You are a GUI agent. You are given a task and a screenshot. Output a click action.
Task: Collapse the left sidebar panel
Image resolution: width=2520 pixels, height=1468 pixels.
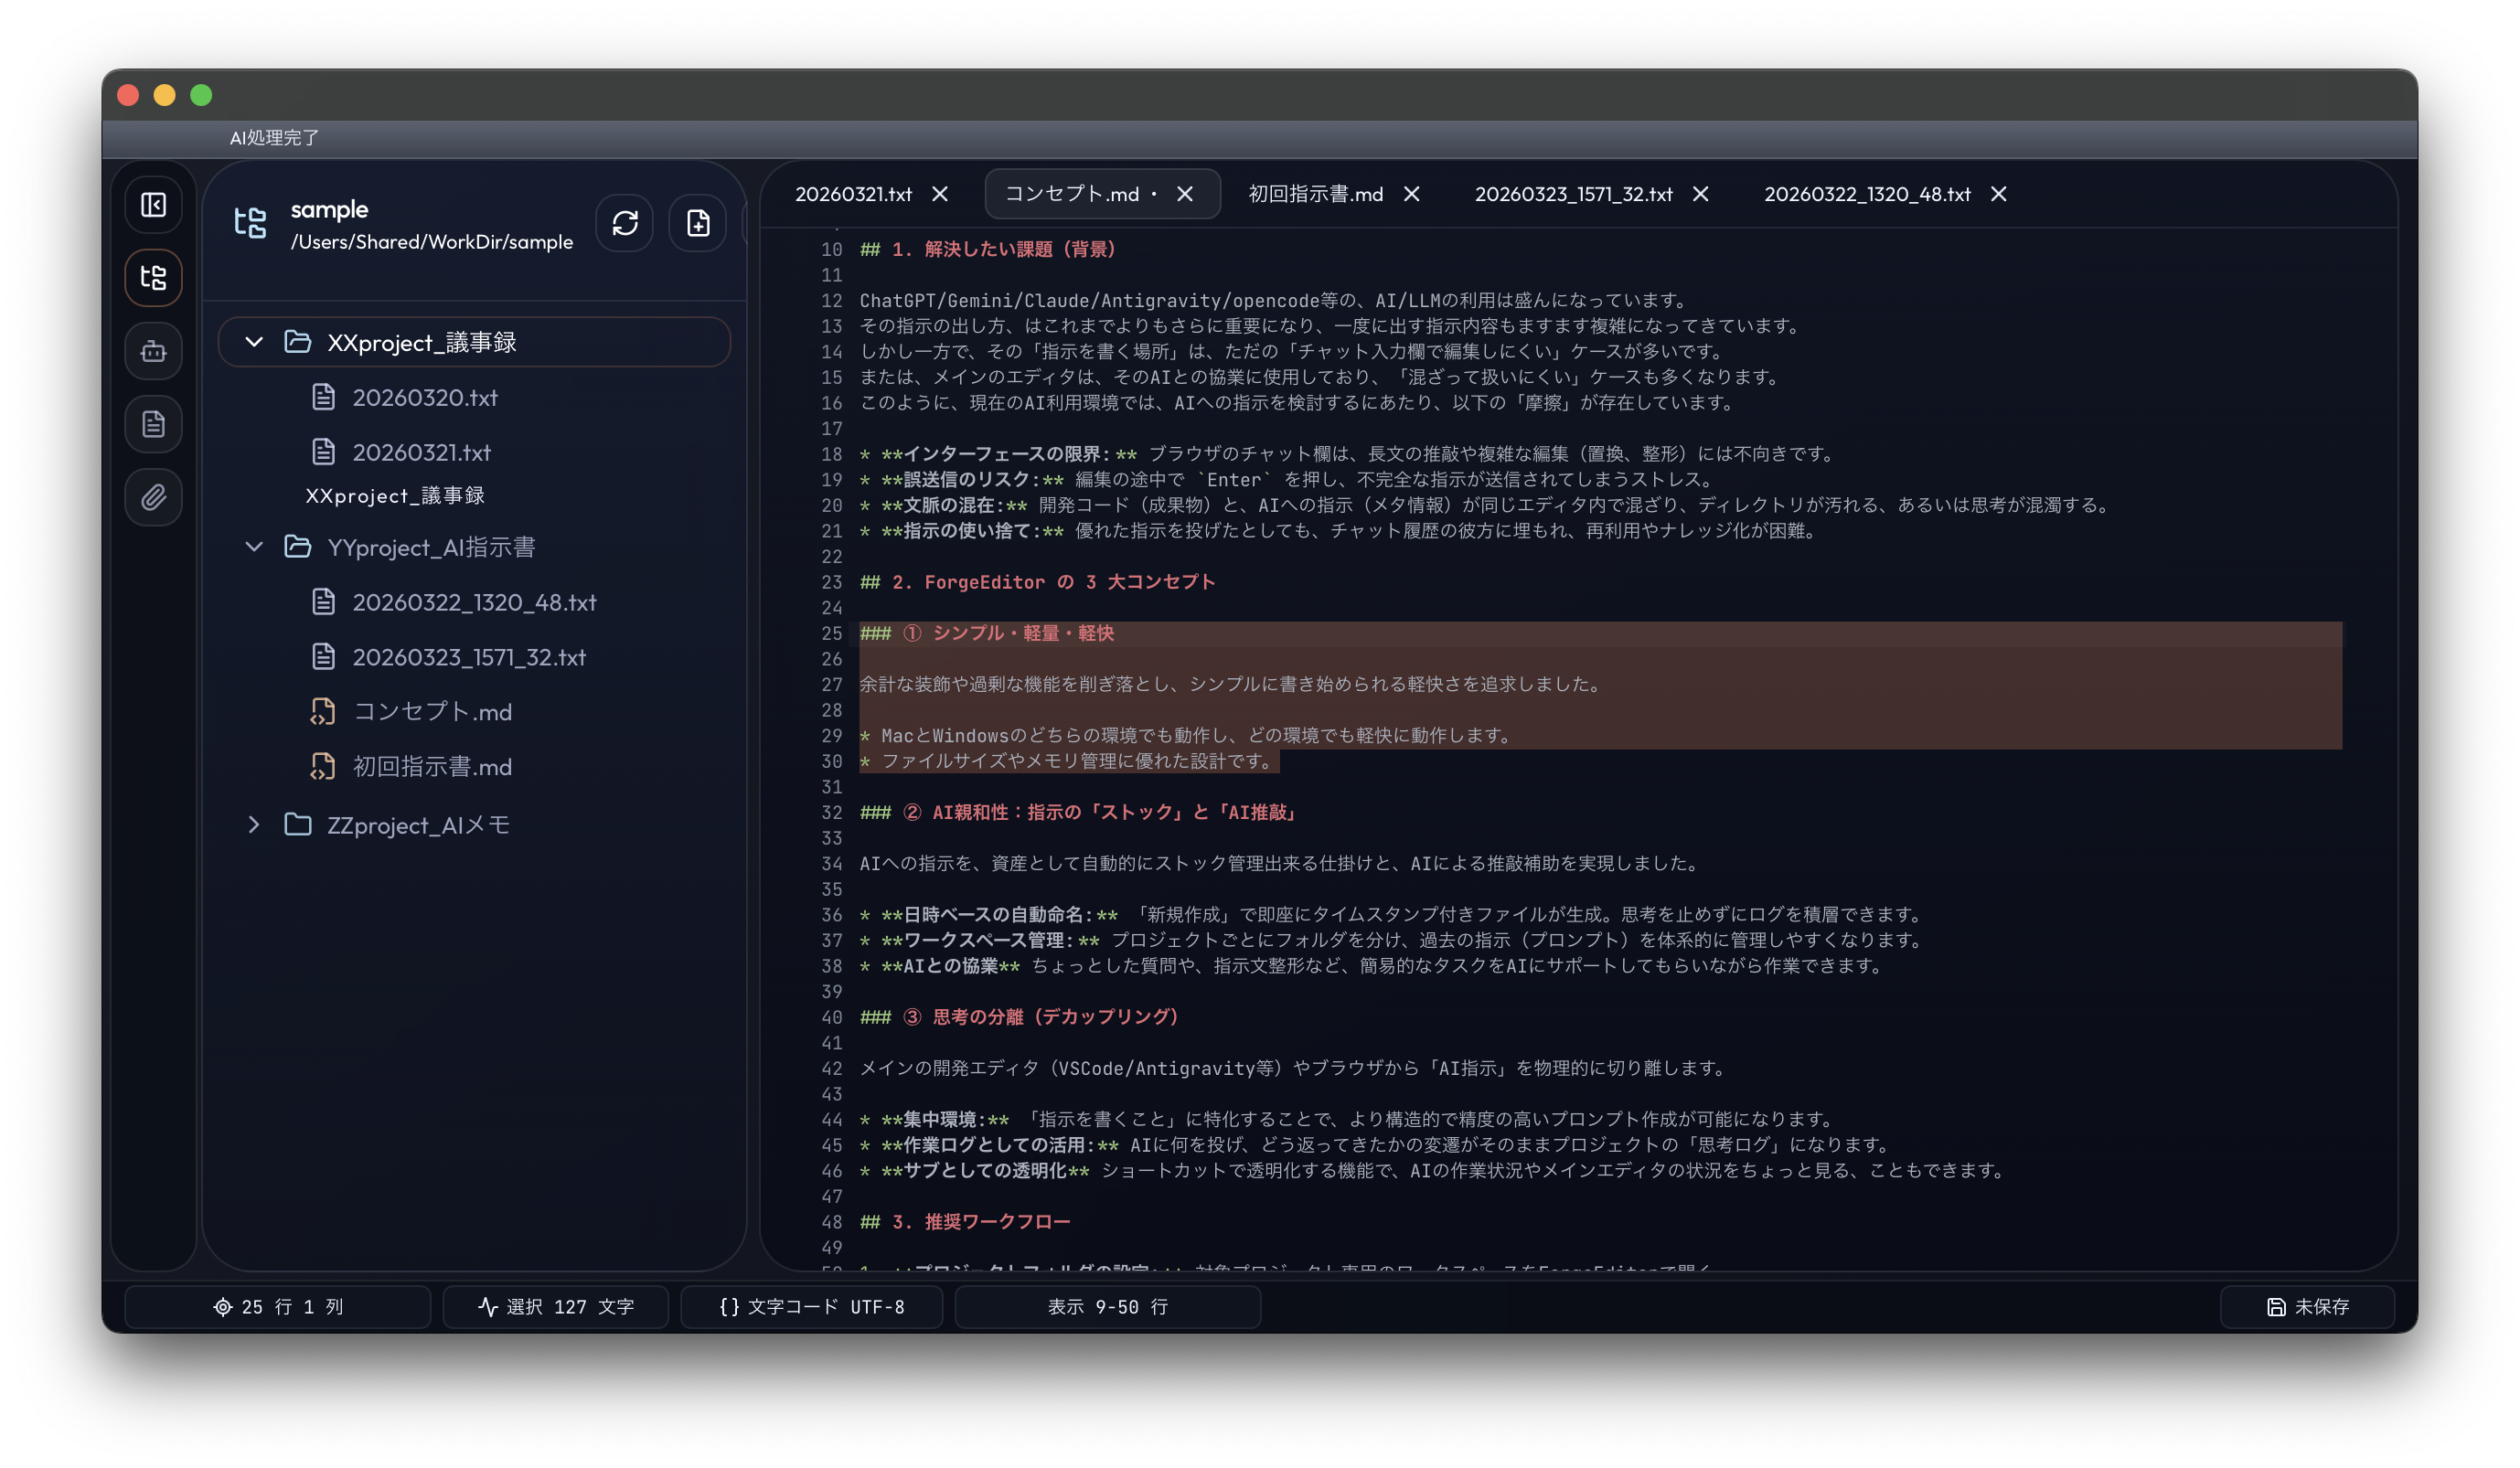[153, 204]
